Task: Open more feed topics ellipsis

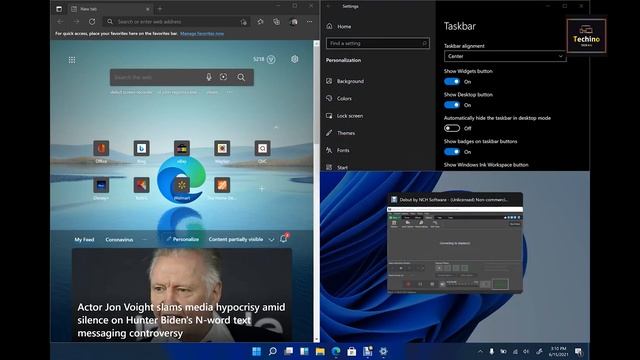Action: pyautogui.click(x=144, y=239)
